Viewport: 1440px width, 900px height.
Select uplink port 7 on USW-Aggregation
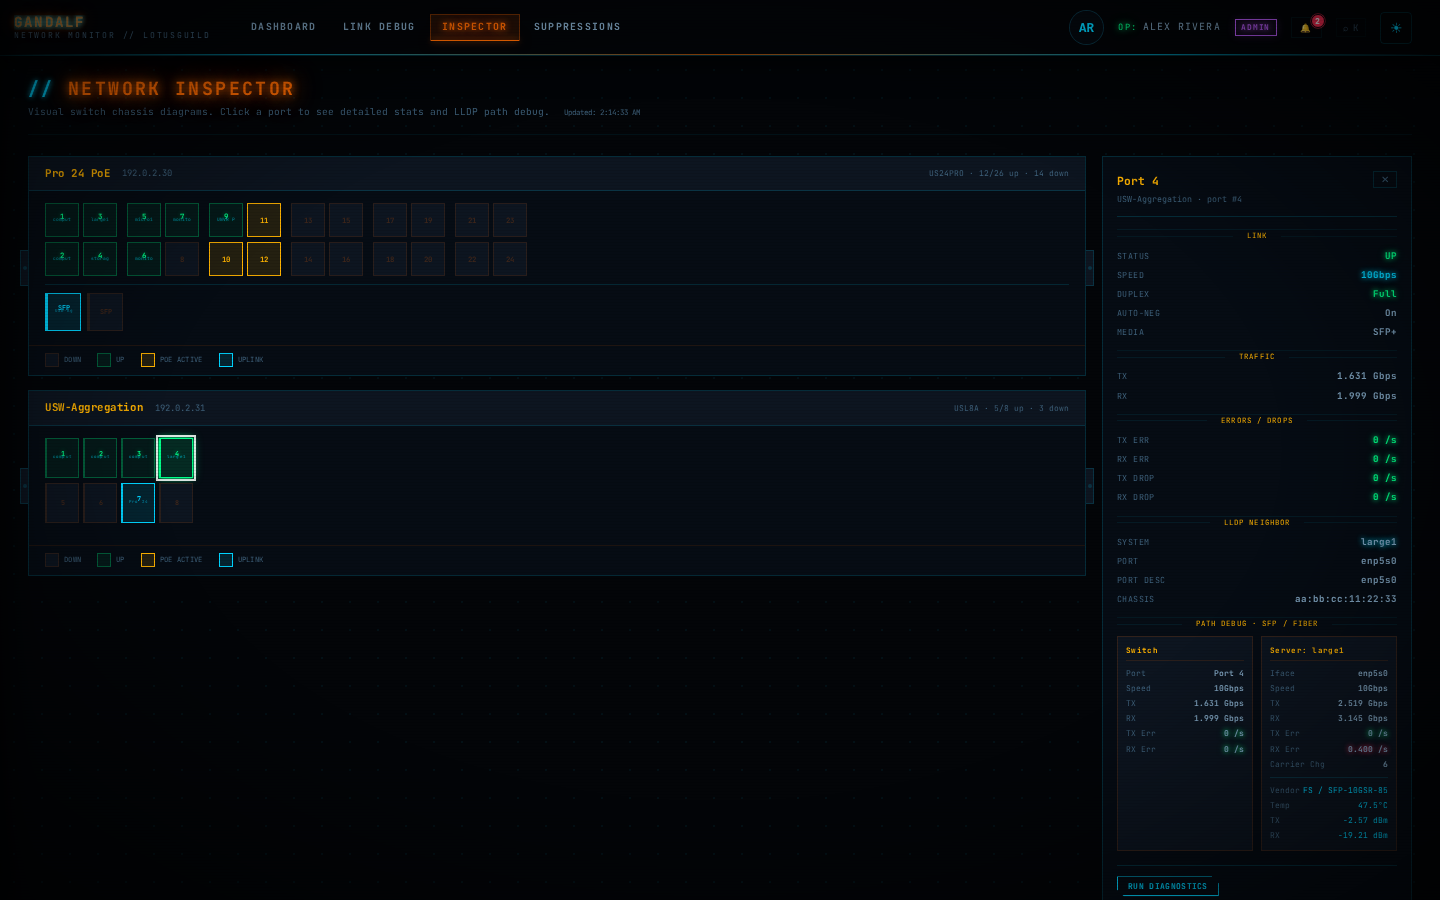(x=138, y=503)
